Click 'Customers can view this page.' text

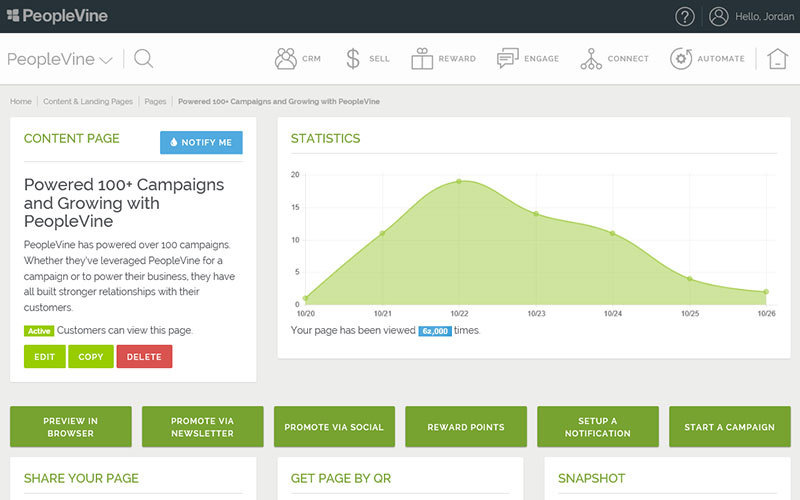click(x=125, y=330)
